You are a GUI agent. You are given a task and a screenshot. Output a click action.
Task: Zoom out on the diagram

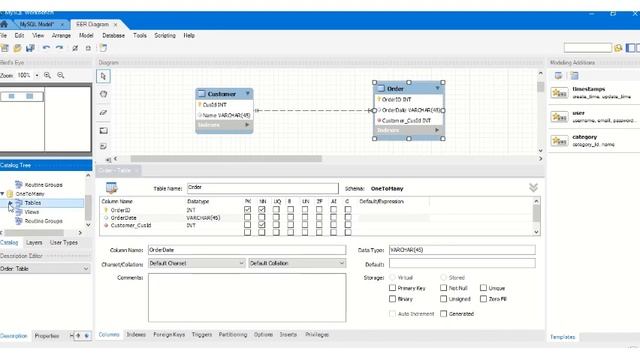pyautogui.click(x=61, y=76)
